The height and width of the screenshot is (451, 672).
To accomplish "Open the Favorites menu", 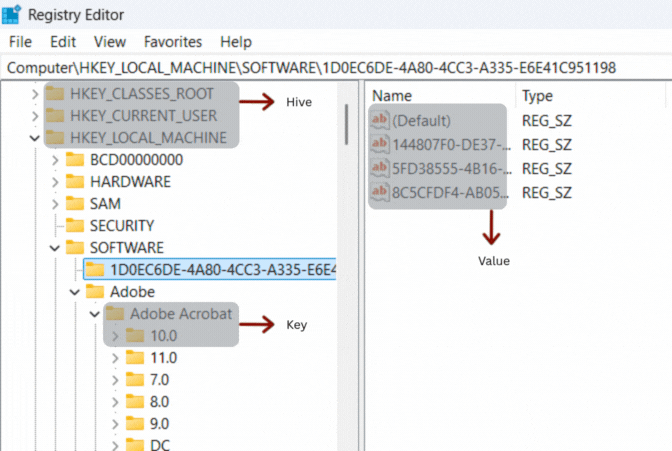I will (x=173, y=42).
